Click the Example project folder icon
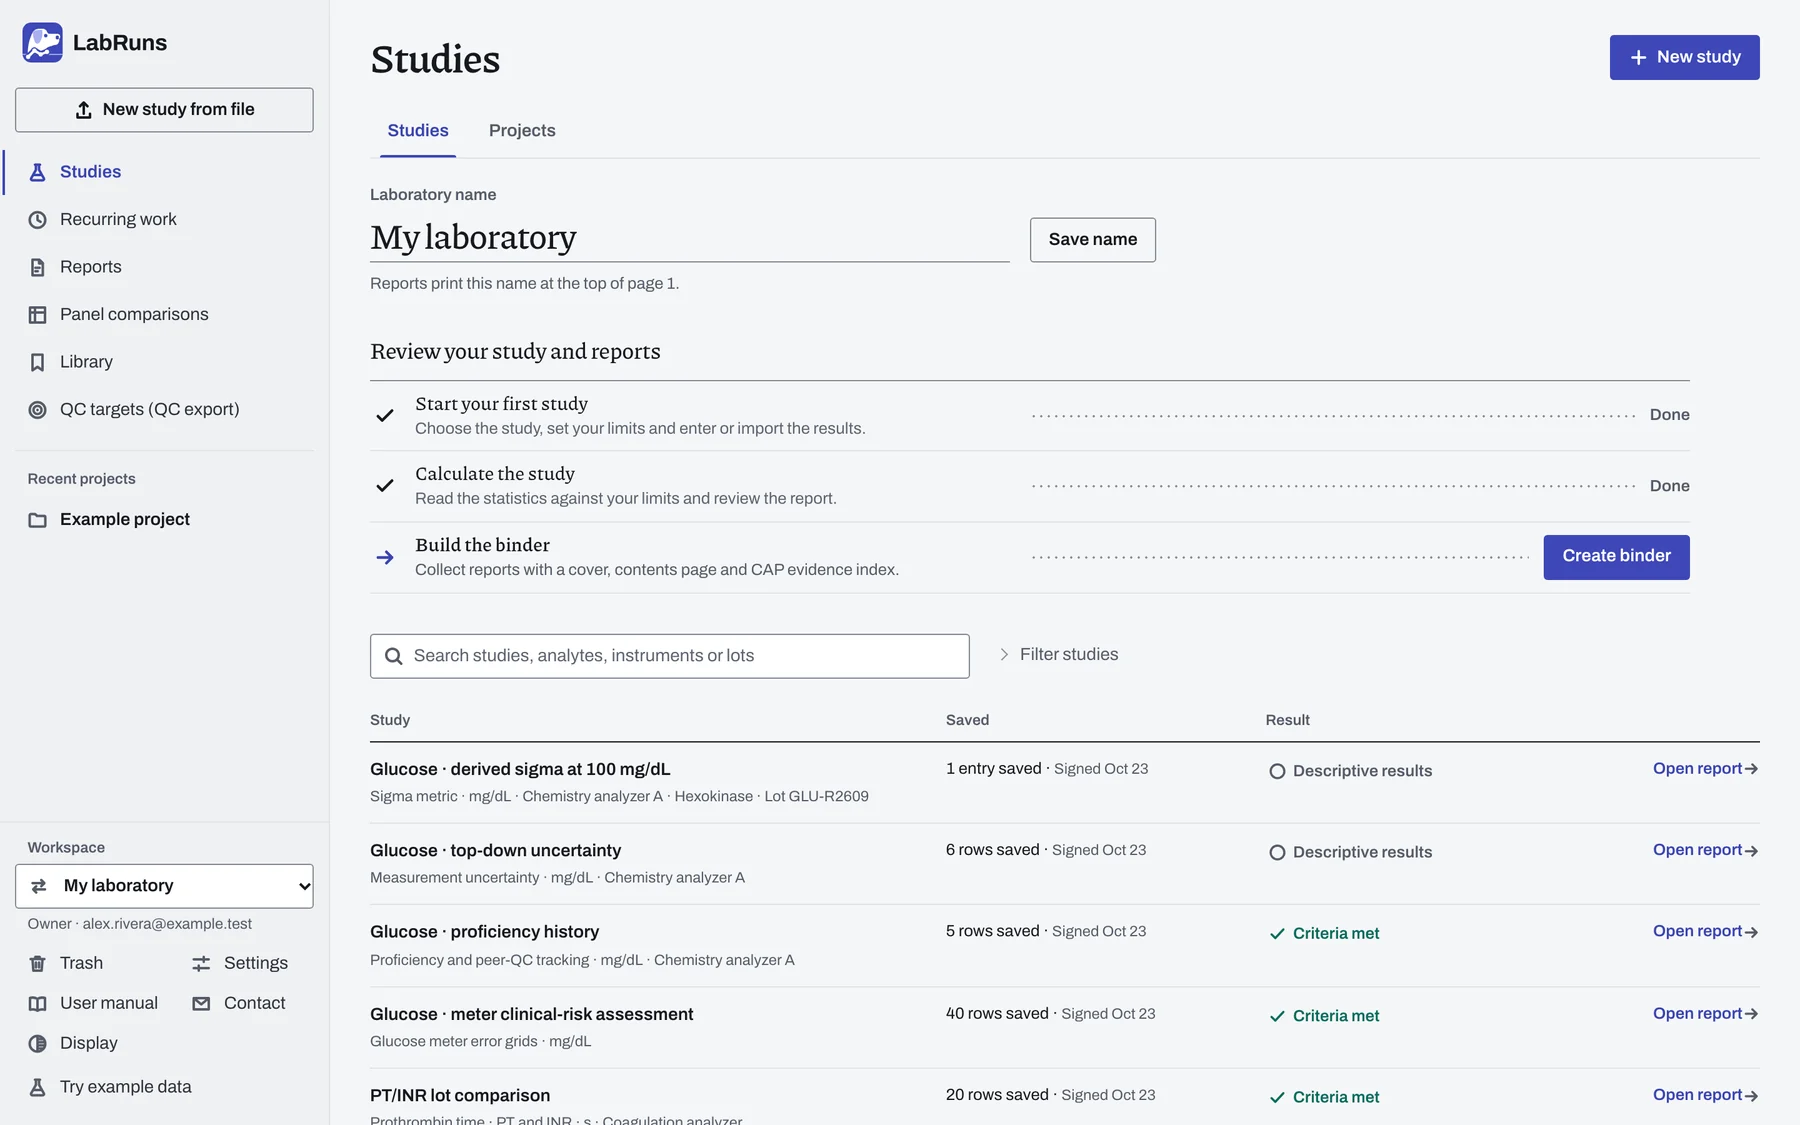This screenshot has width=1800, height=1125. [x=37, y=520]
